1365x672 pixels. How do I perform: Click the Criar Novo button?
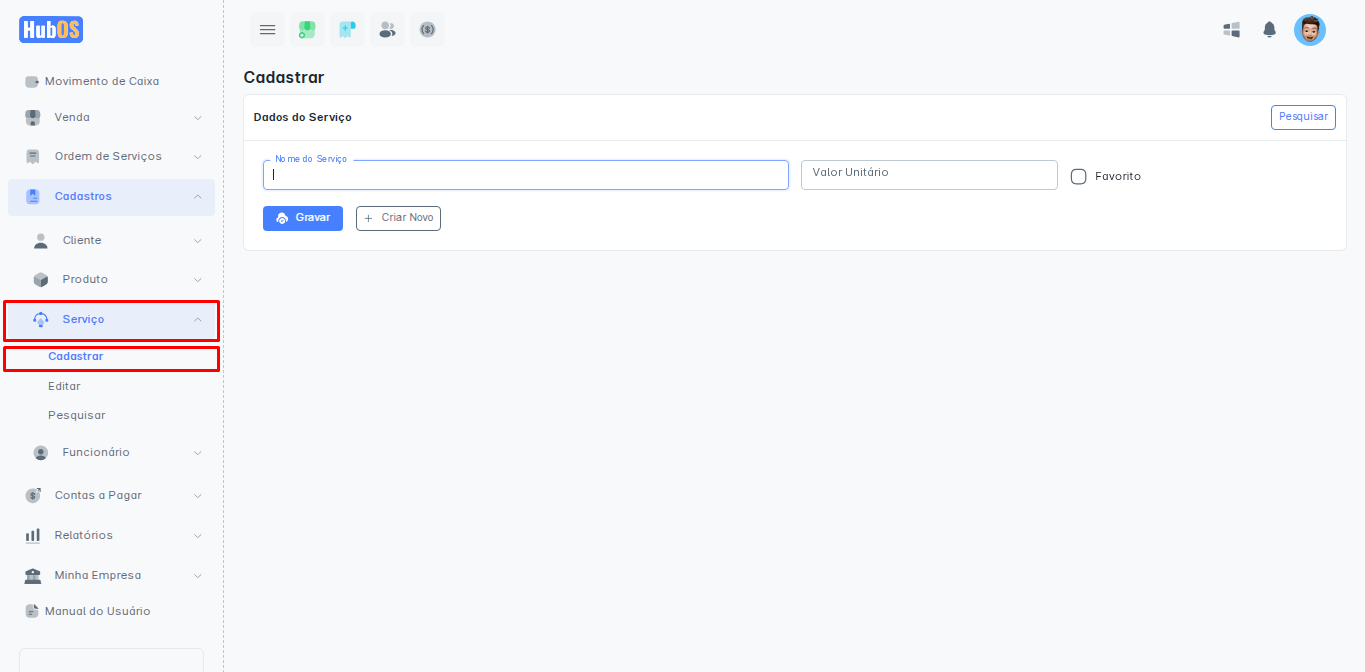[x=398, y=218]
